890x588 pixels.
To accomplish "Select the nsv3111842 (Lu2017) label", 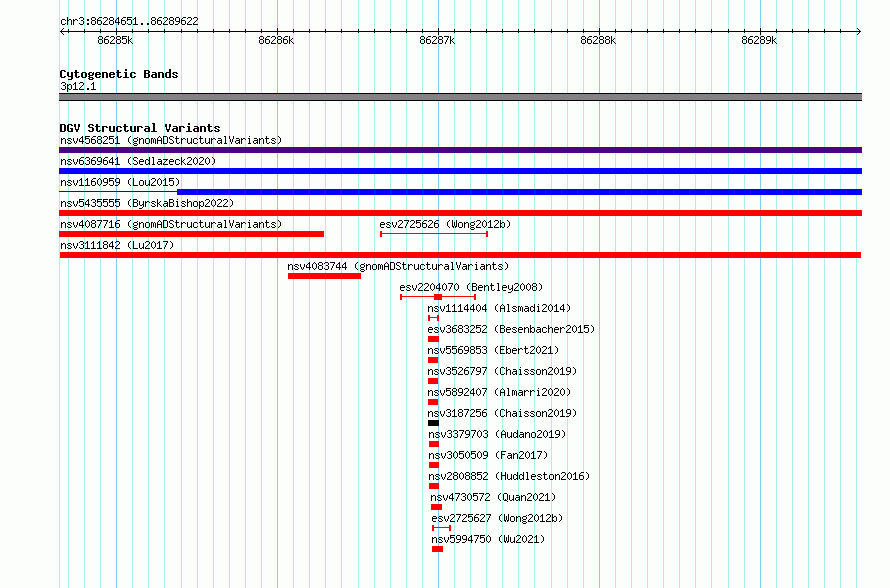I will tap(117, 245).
